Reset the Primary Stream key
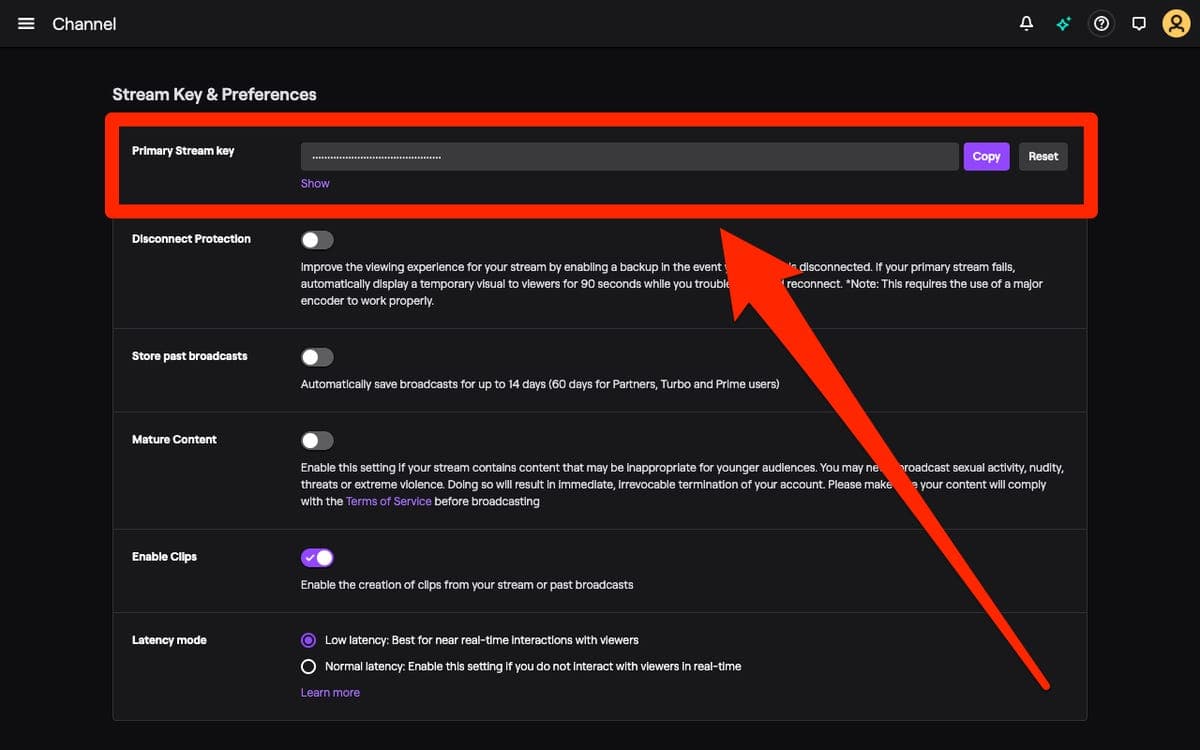The height and width of the screenshot is (750, 1200). point(1042,156)
